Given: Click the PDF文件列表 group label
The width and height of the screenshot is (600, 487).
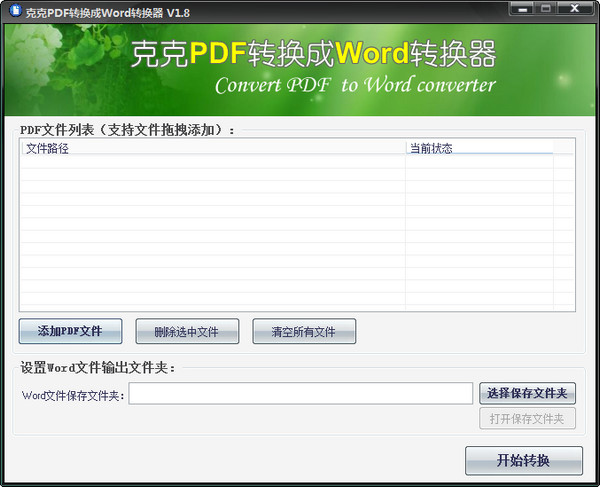Looking at the screenshot, I should pos(127,130).
